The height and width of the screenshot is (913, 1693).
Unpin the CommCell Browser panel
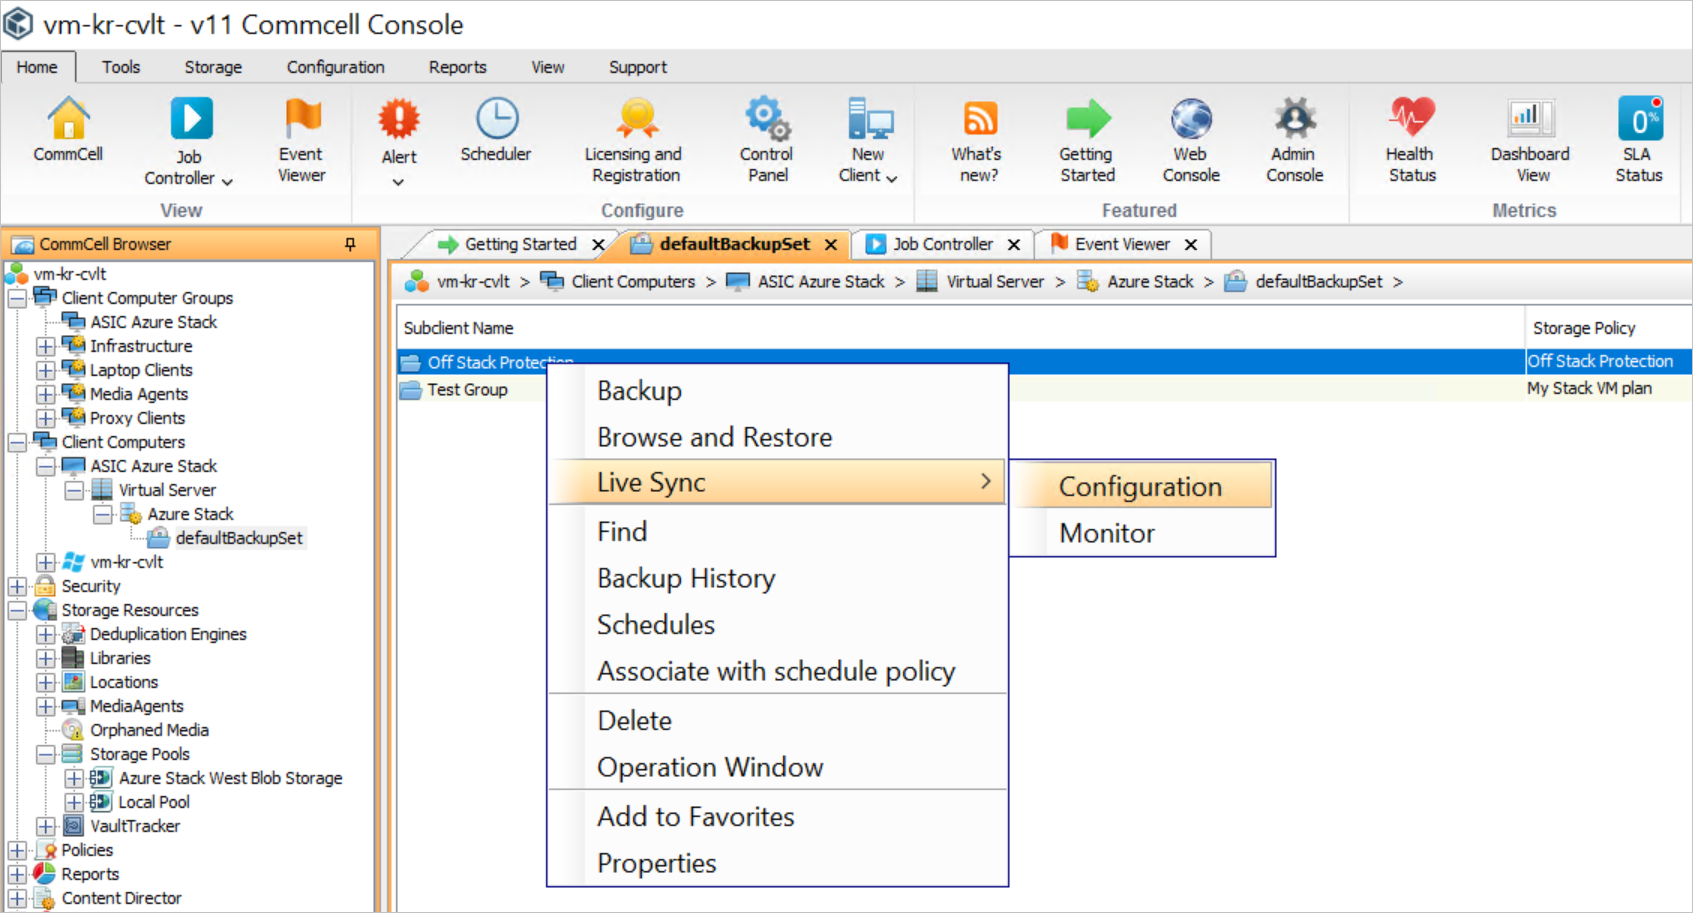coord(348,243)
